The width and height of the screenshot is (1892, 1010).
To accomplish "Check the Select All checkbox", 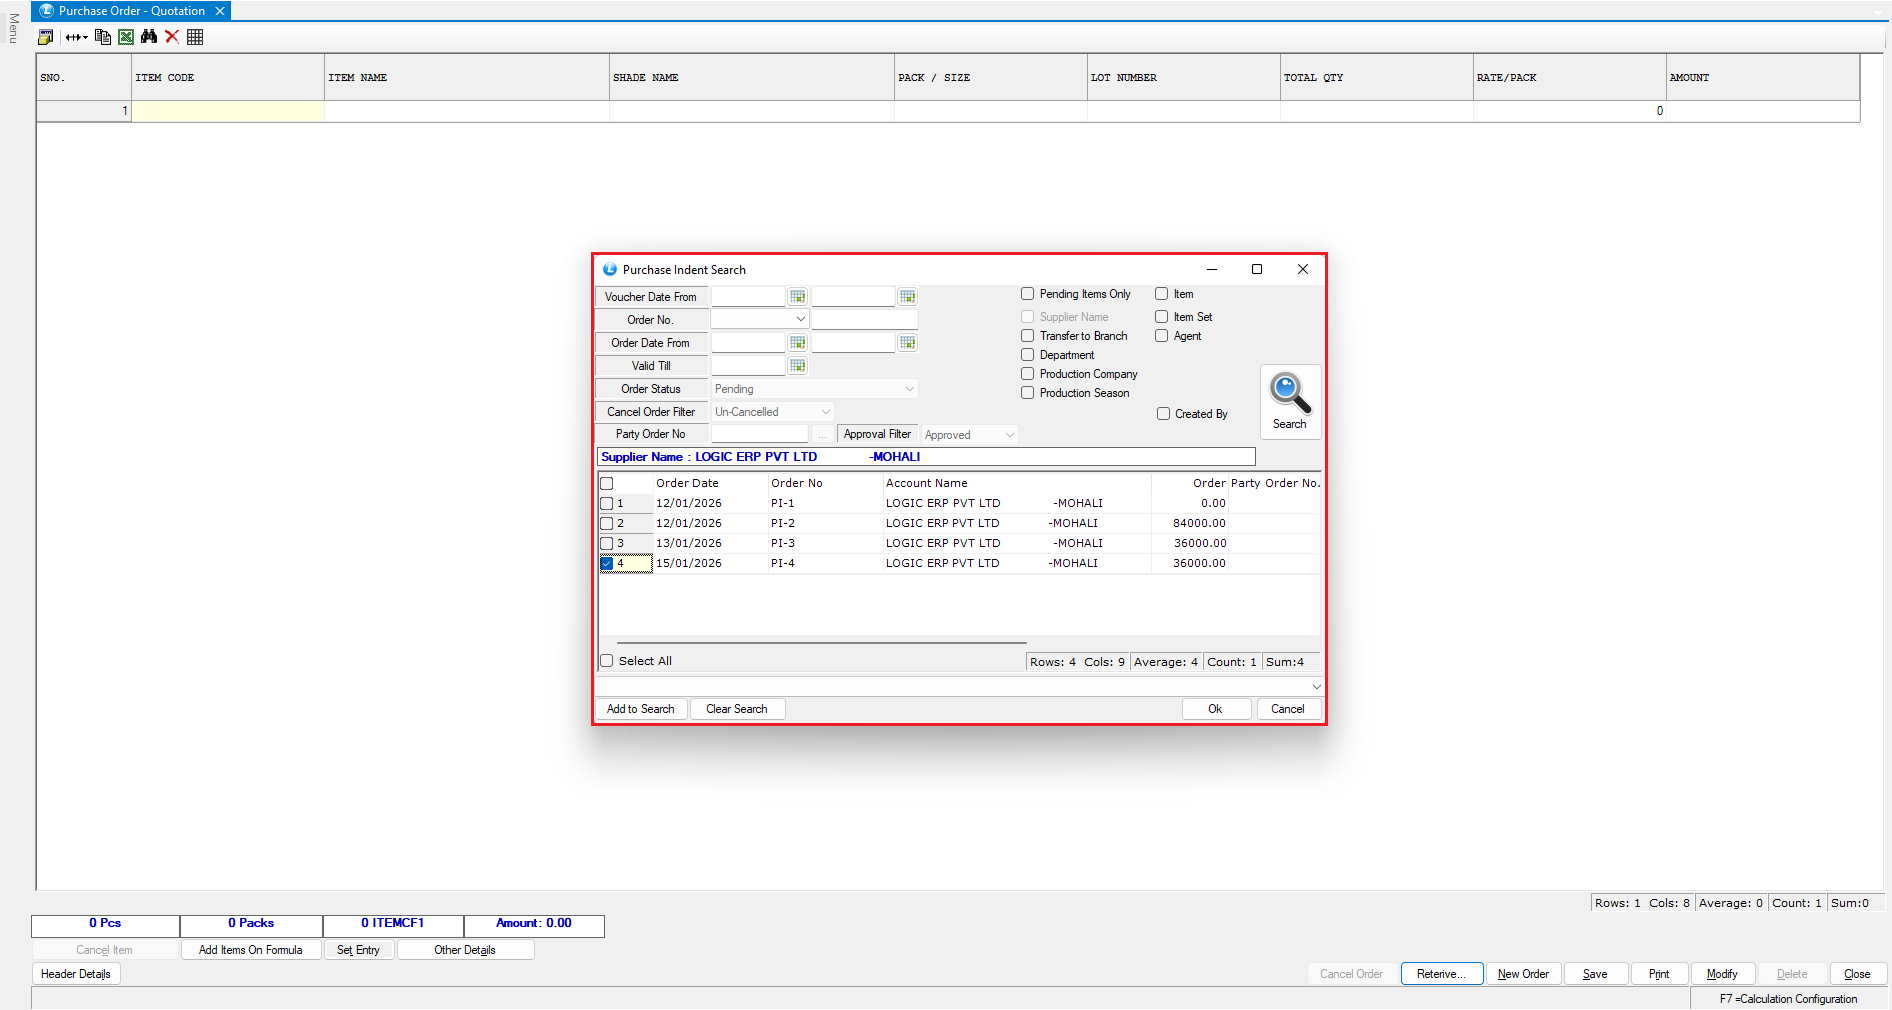I will (x=607, y=661).
